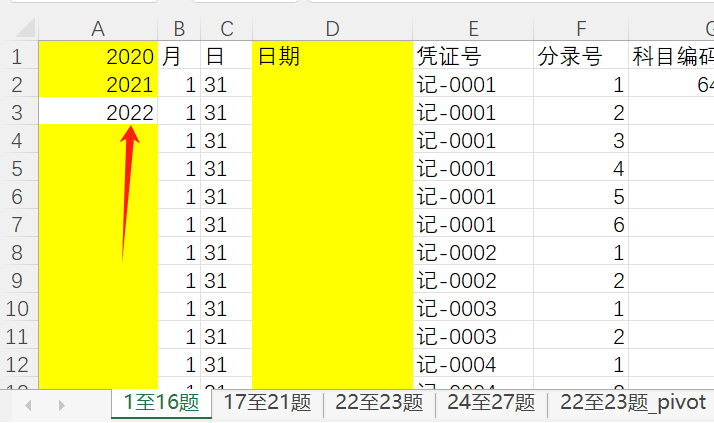The width and height of the screenshot is (714, 423).
Task: Click the 凭证号 header cell
Action: pos(473,55)
